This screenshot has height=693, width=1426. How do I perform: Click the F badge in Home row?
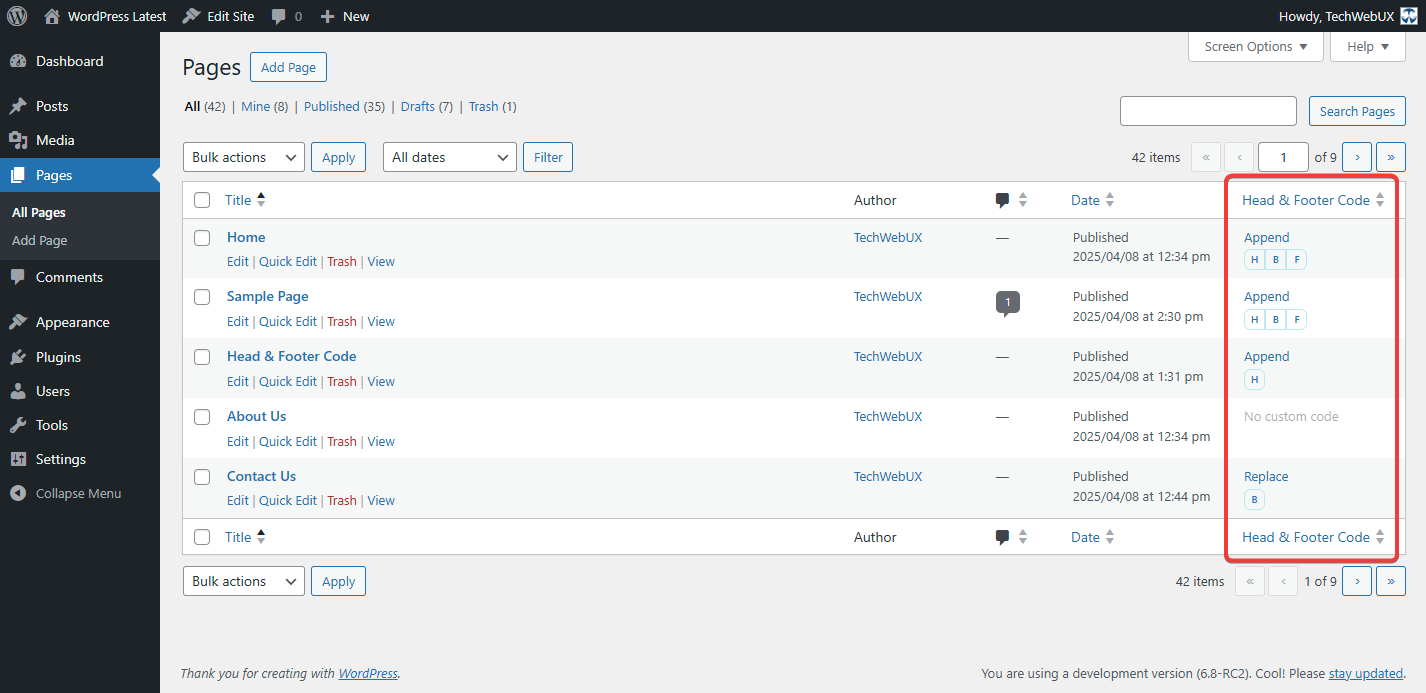(1297, 260)
